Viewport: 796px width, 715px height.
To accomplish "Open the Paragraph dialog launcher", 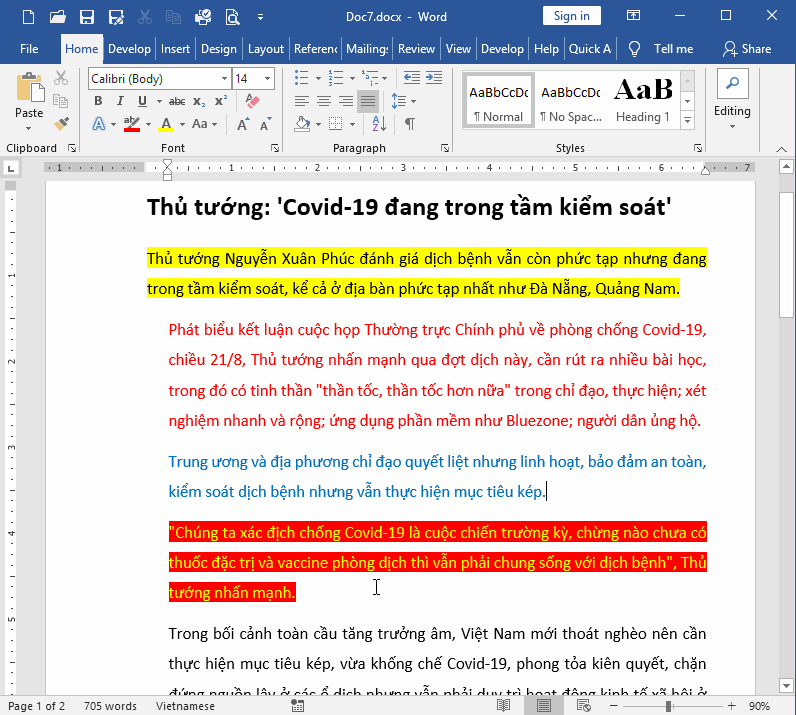I will coord(445,148).
